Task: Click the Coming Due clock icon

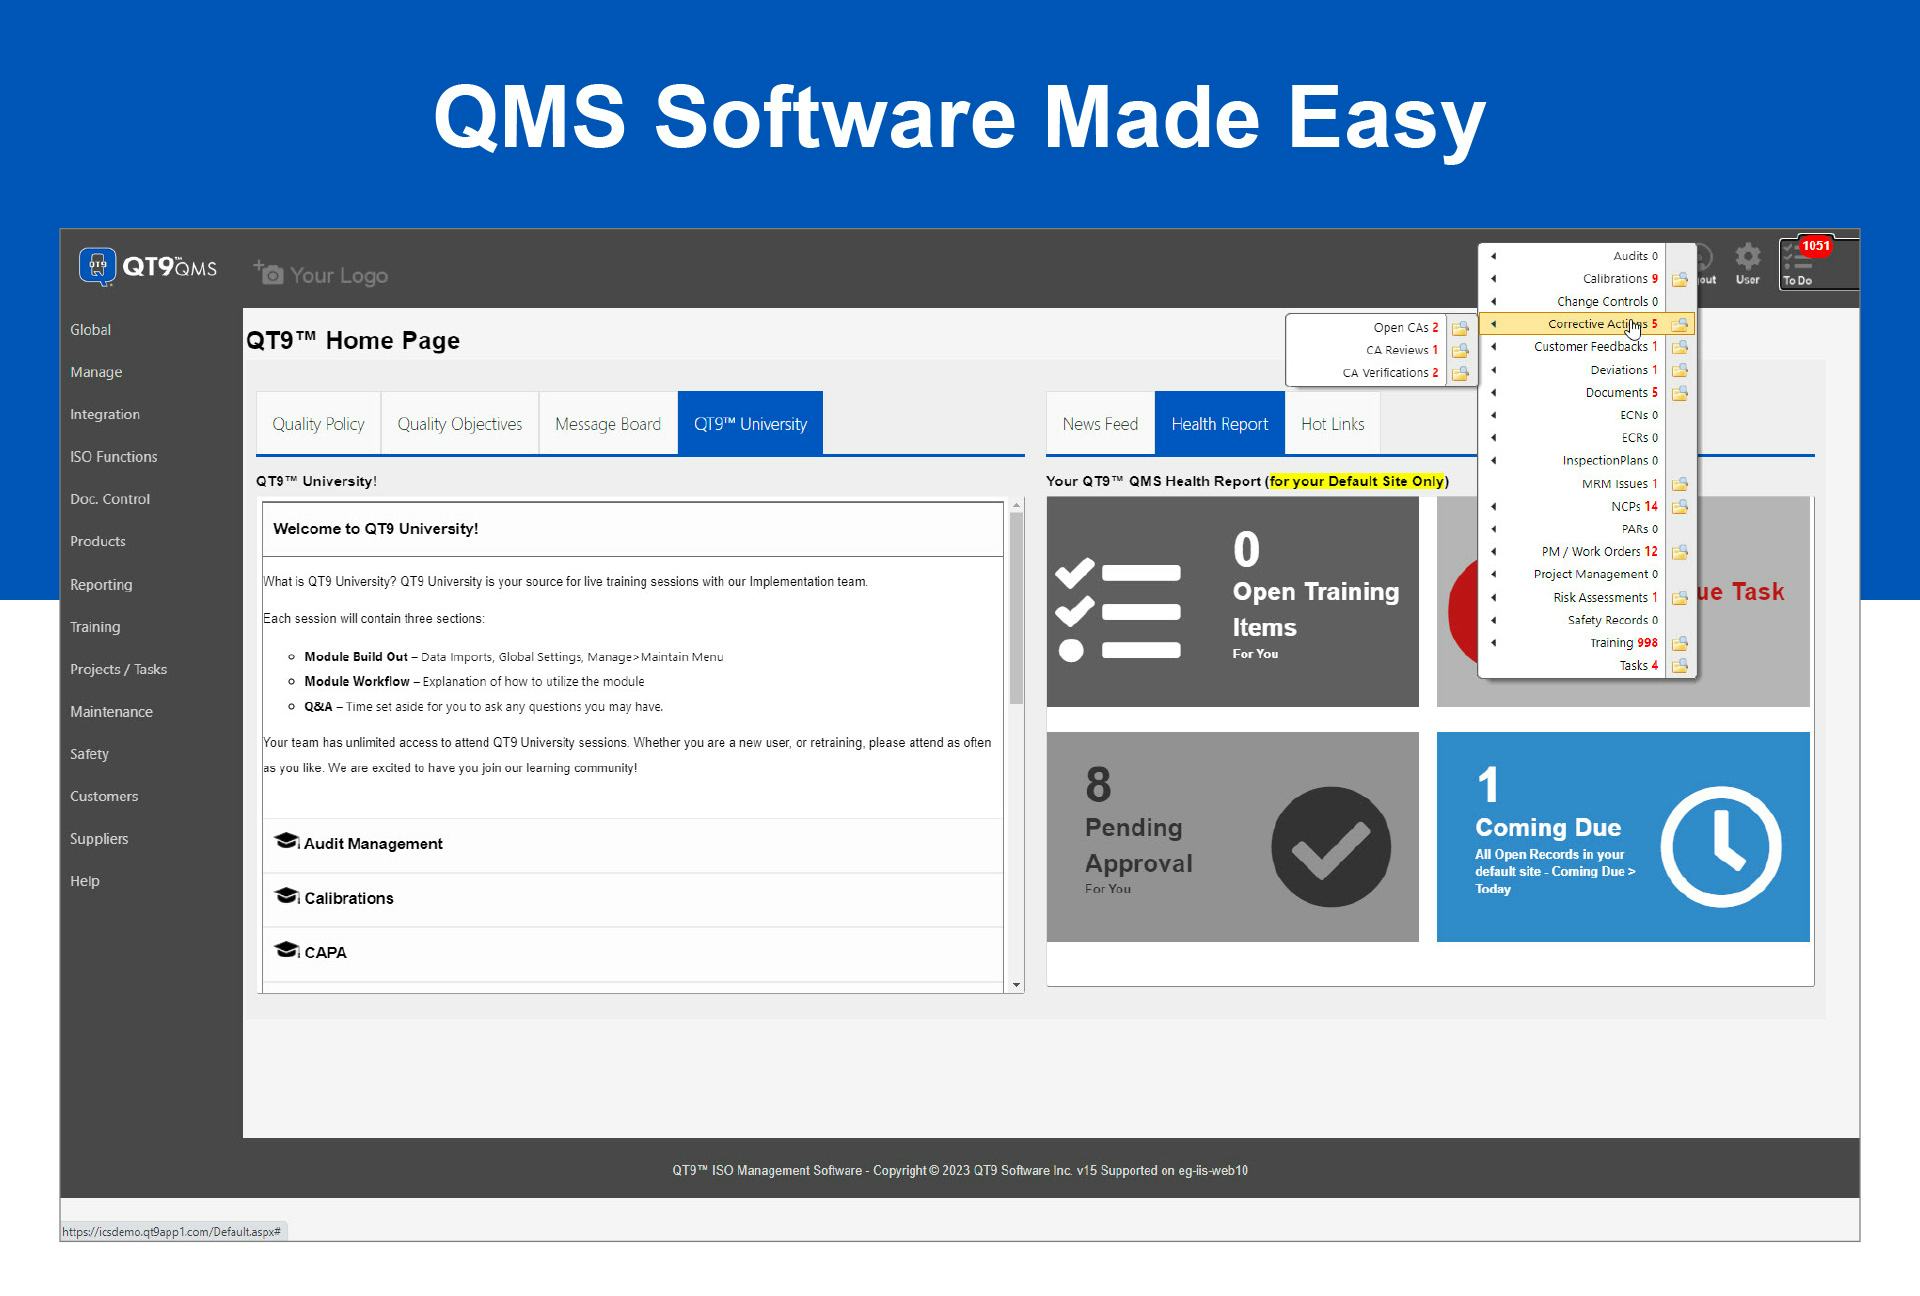Action: pyautogui.click(x=1721, y=847)
